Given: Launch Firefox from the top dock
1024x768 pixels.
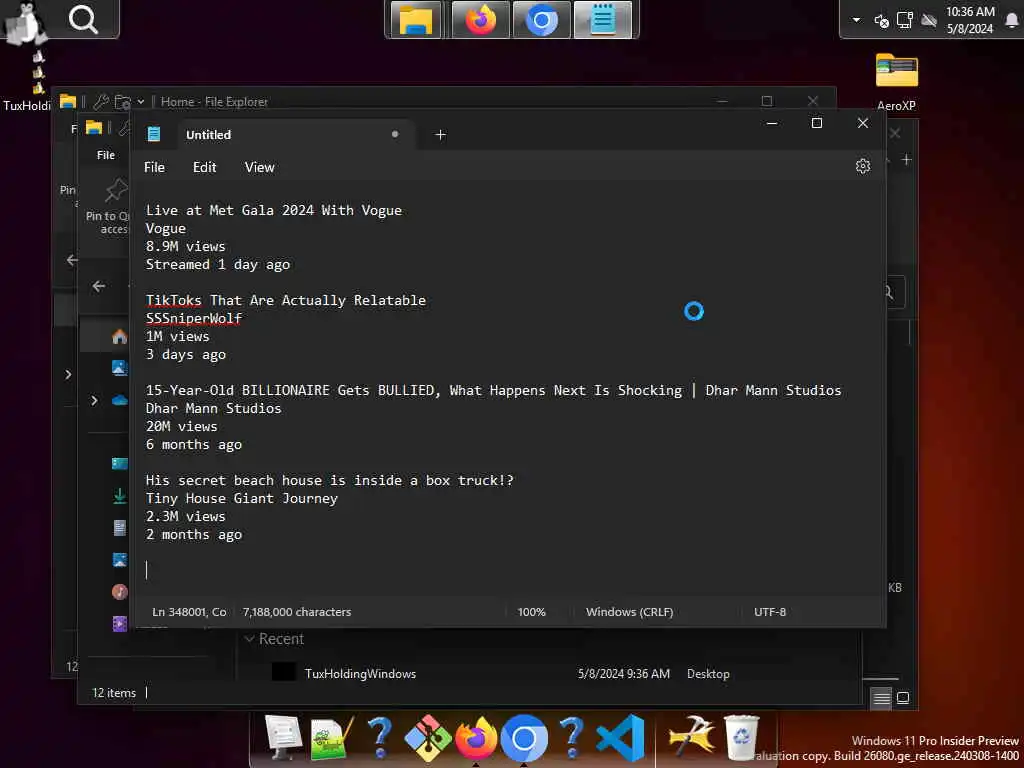Looking at the screenshot, I should pos(480,20).
